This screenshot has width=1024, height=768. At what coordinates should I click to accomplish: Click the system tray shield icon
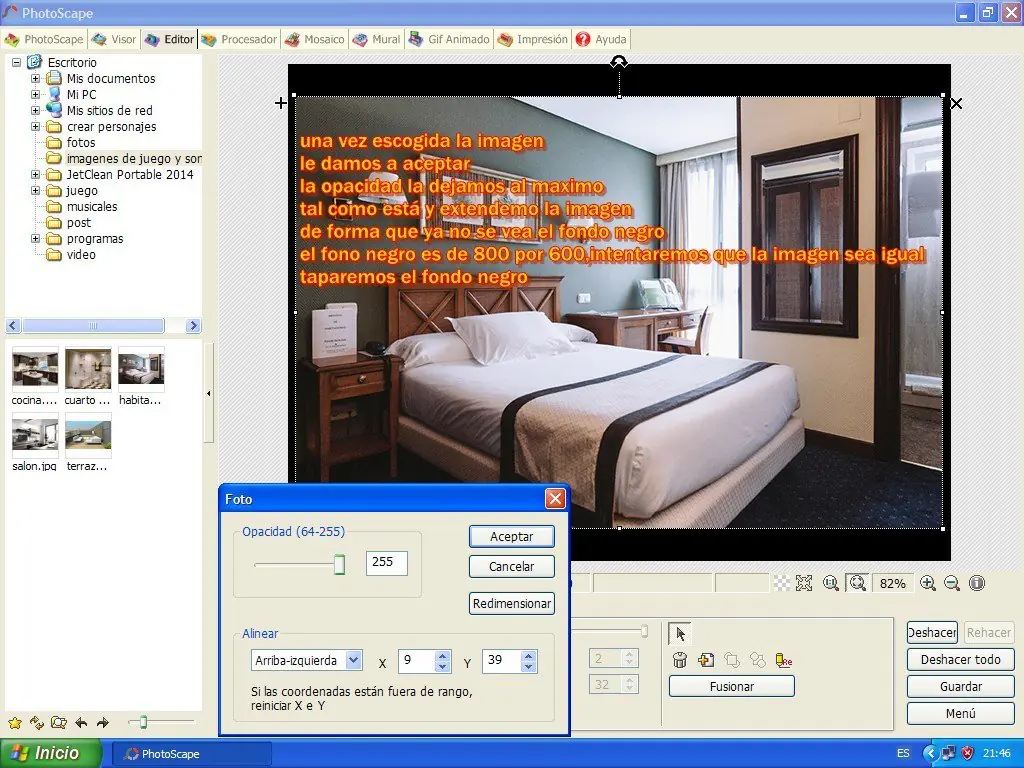[x=968, y=753]
